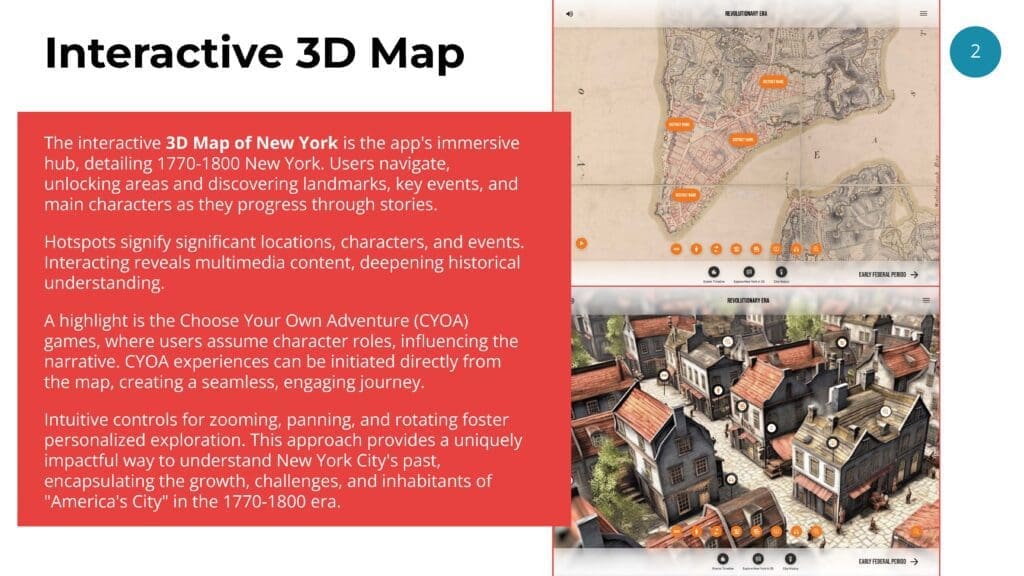Open hamburger menu on the 2D map screen

pyautogui.click(x=923, y=14)
